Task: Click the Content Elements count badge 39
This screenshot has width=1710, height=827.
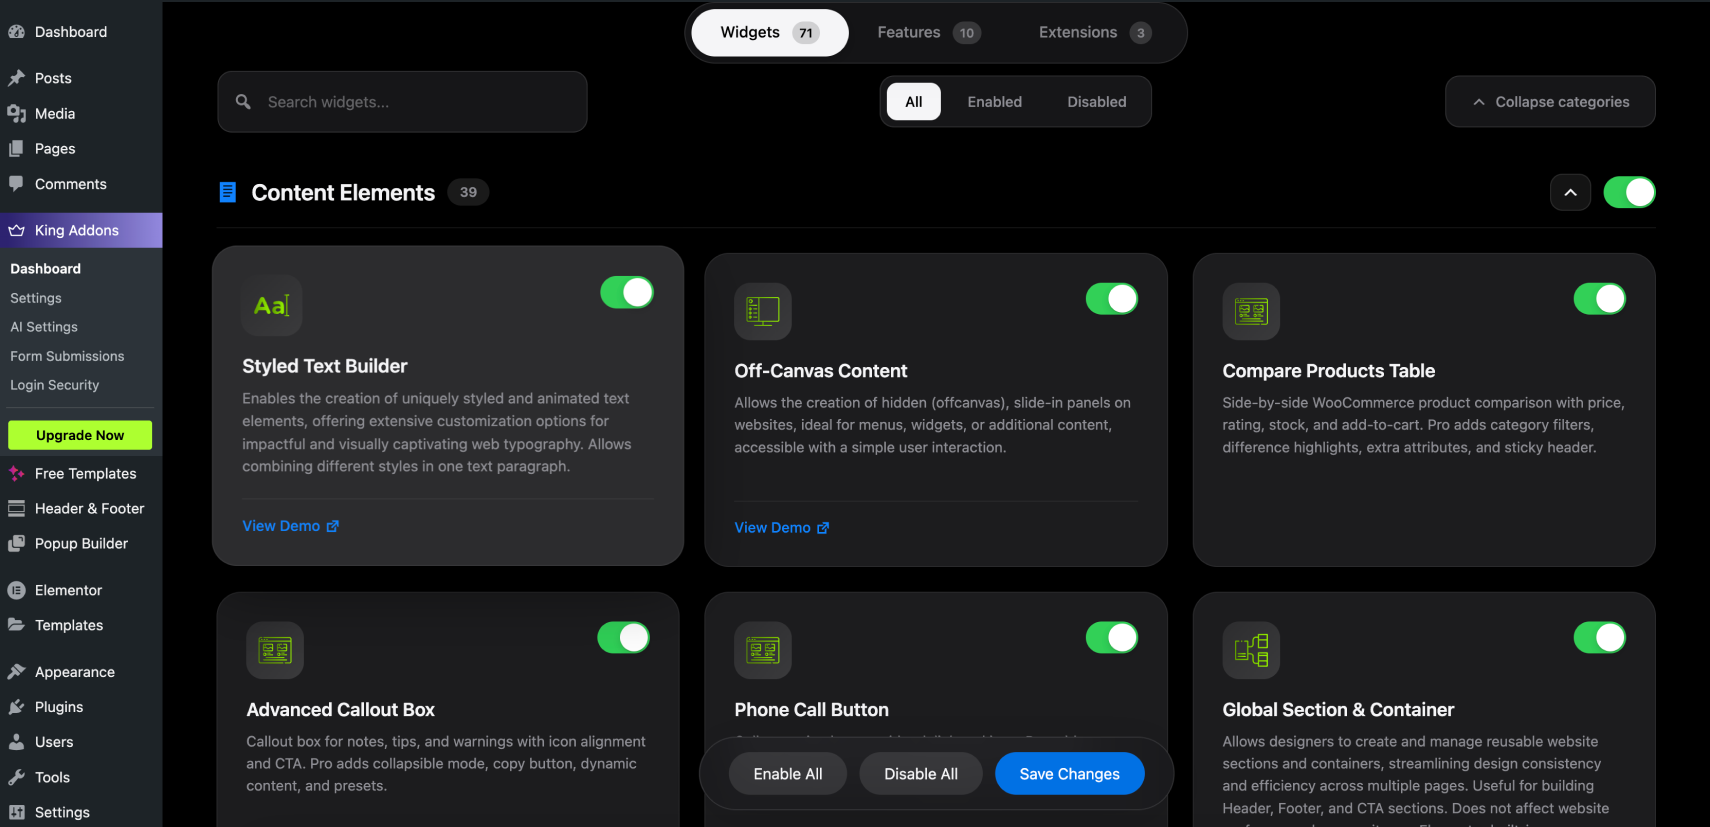Action: click(468, 192)
